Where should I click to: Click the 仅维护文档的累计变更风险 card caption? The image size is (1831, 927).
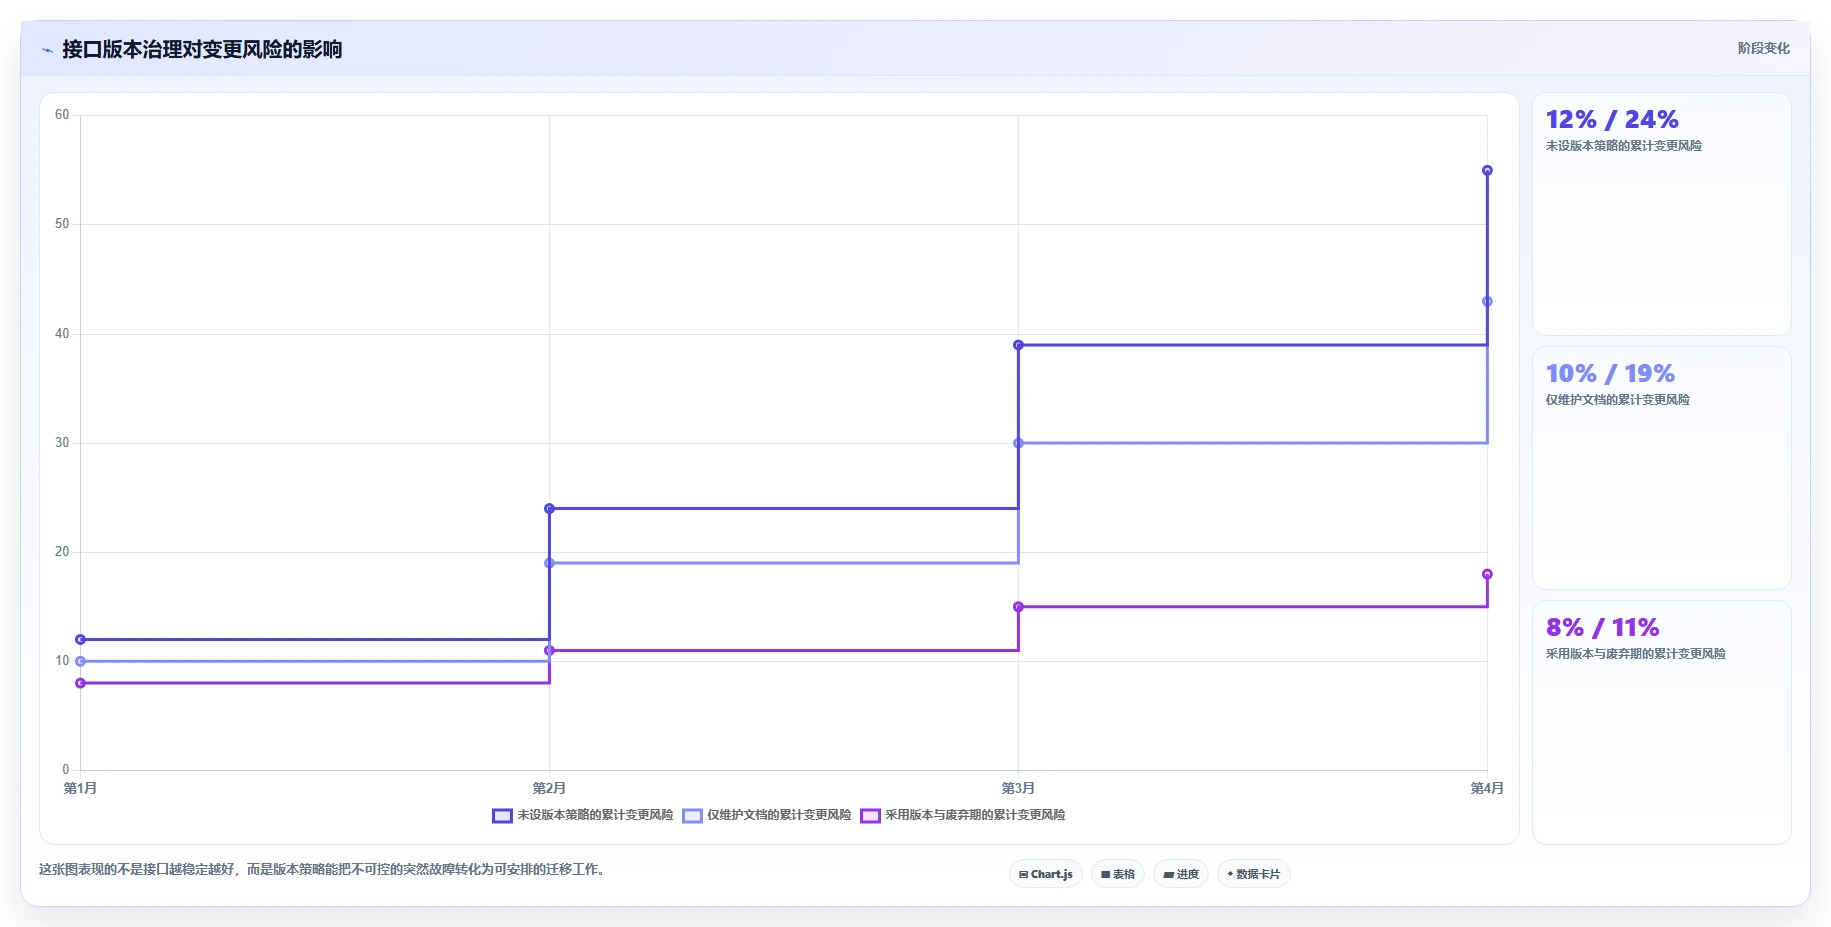[x=1618, y=400]
